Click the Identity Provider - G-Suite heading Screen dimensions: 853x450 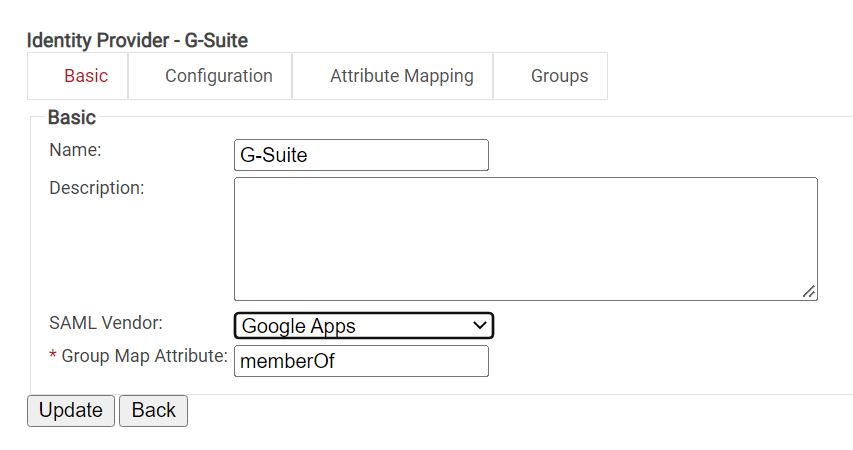point(137,40)
